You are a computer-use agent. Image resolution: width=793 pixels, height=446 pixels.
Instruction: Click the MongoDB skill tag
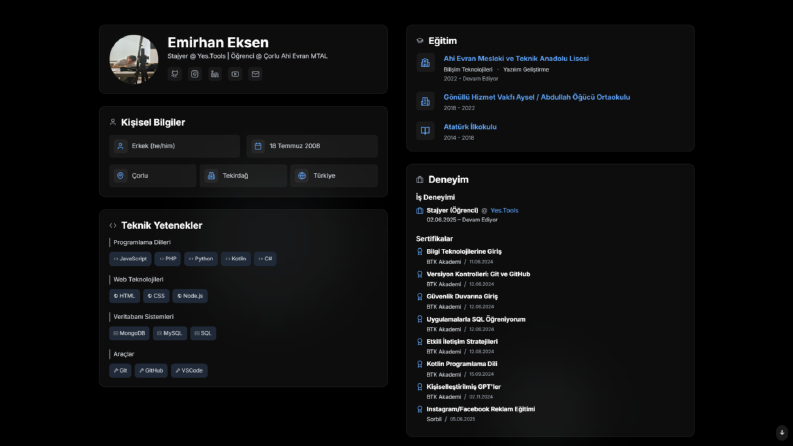coord(129,333)
